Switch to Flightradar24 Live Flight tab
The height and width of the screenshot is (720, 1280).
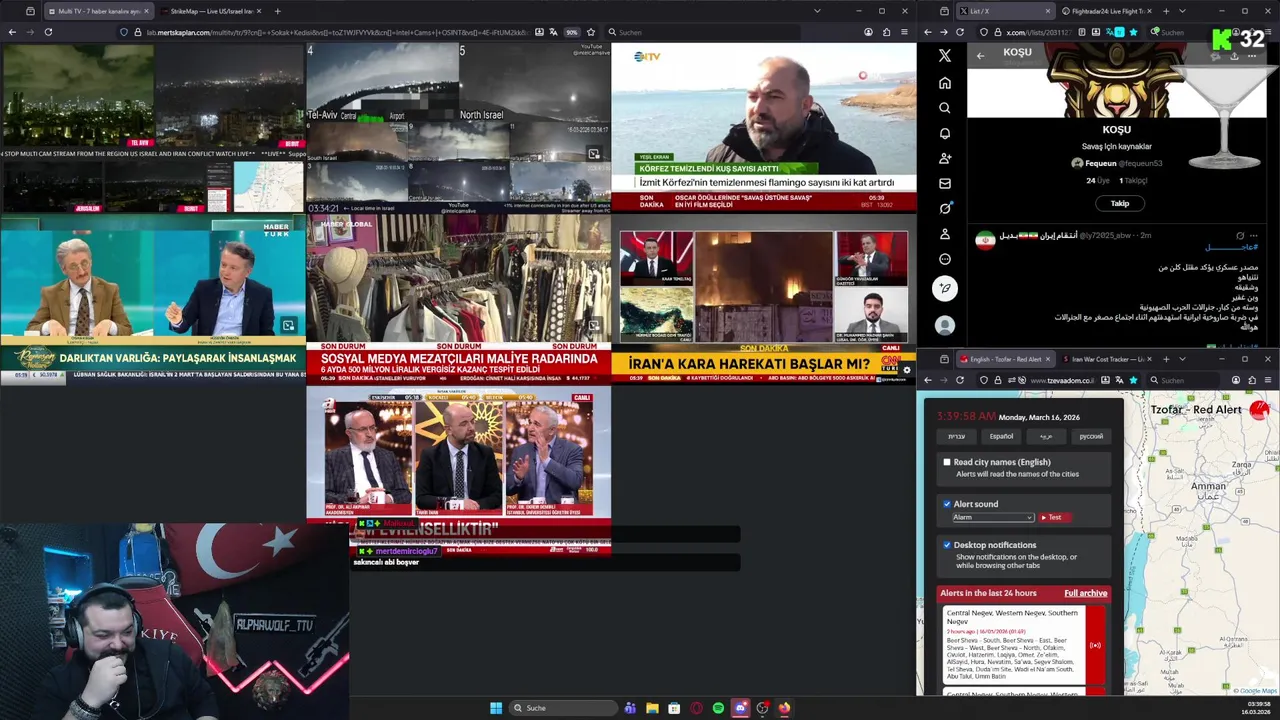coord(1107,11)
